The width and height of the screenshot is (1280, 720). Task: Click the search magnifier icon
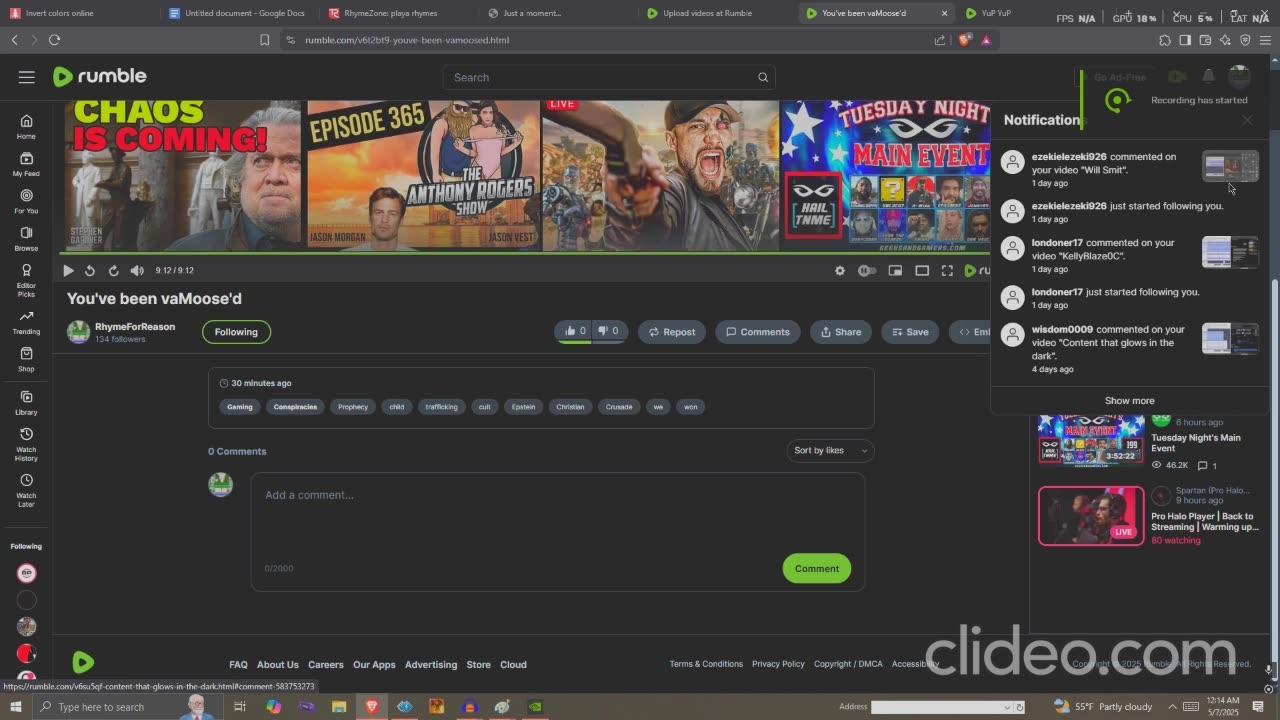(x=763, y=77)
